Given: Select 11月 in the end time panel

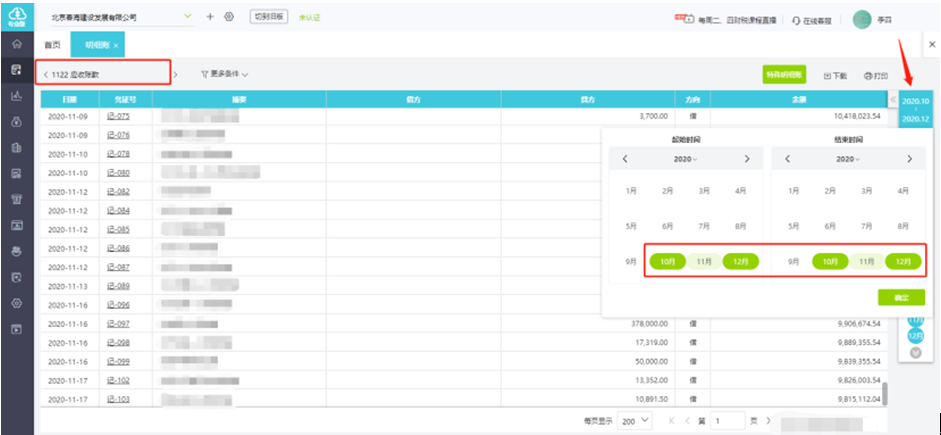Looking at the screenshot, I should [x=867, y=262].
